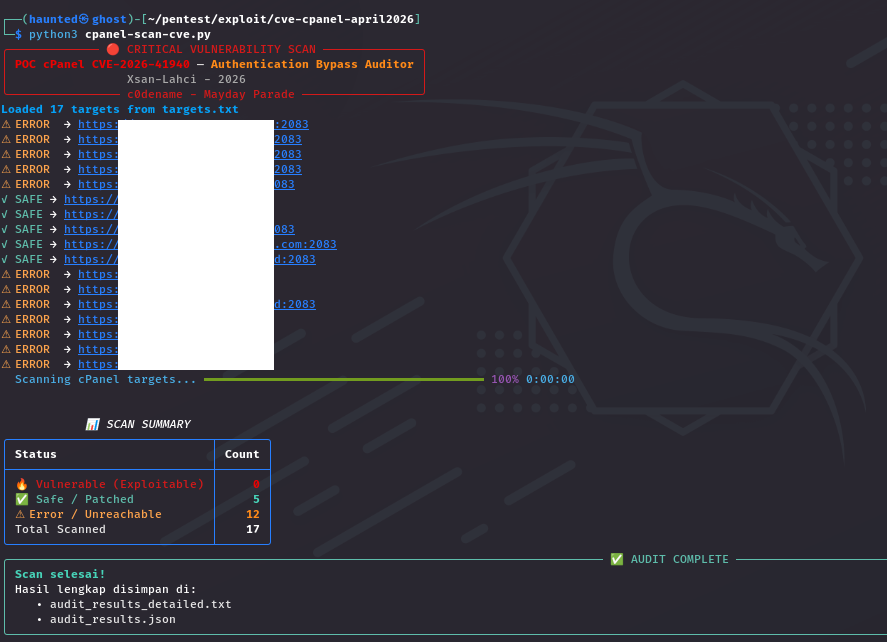887x642 pixels.
Task: Click the fire icon next to Vulnerable
Action: 21,484
